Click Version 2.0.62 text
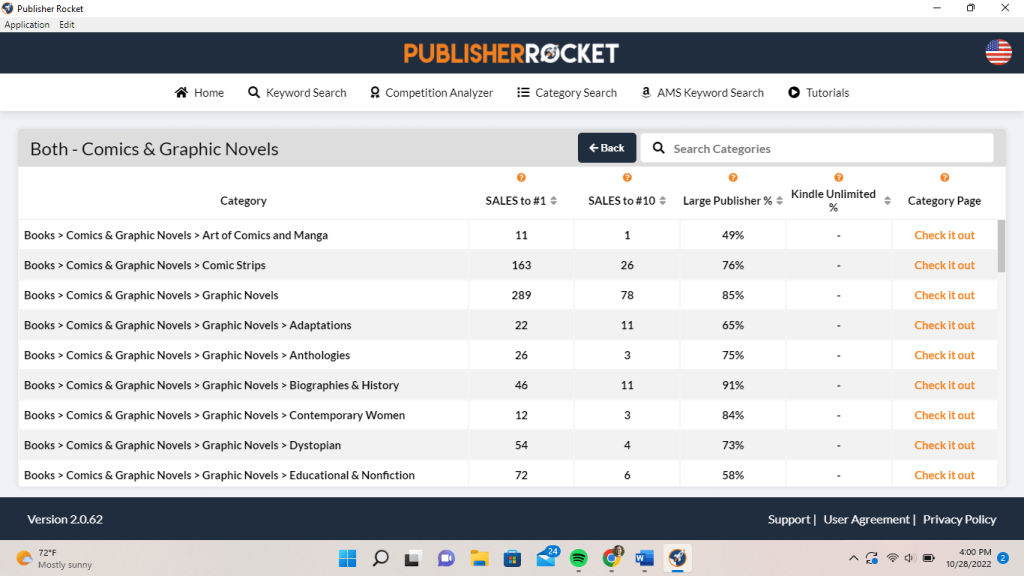Image resolution: width=1024 pixels, height=576 pixels. [x=65, y=519]
